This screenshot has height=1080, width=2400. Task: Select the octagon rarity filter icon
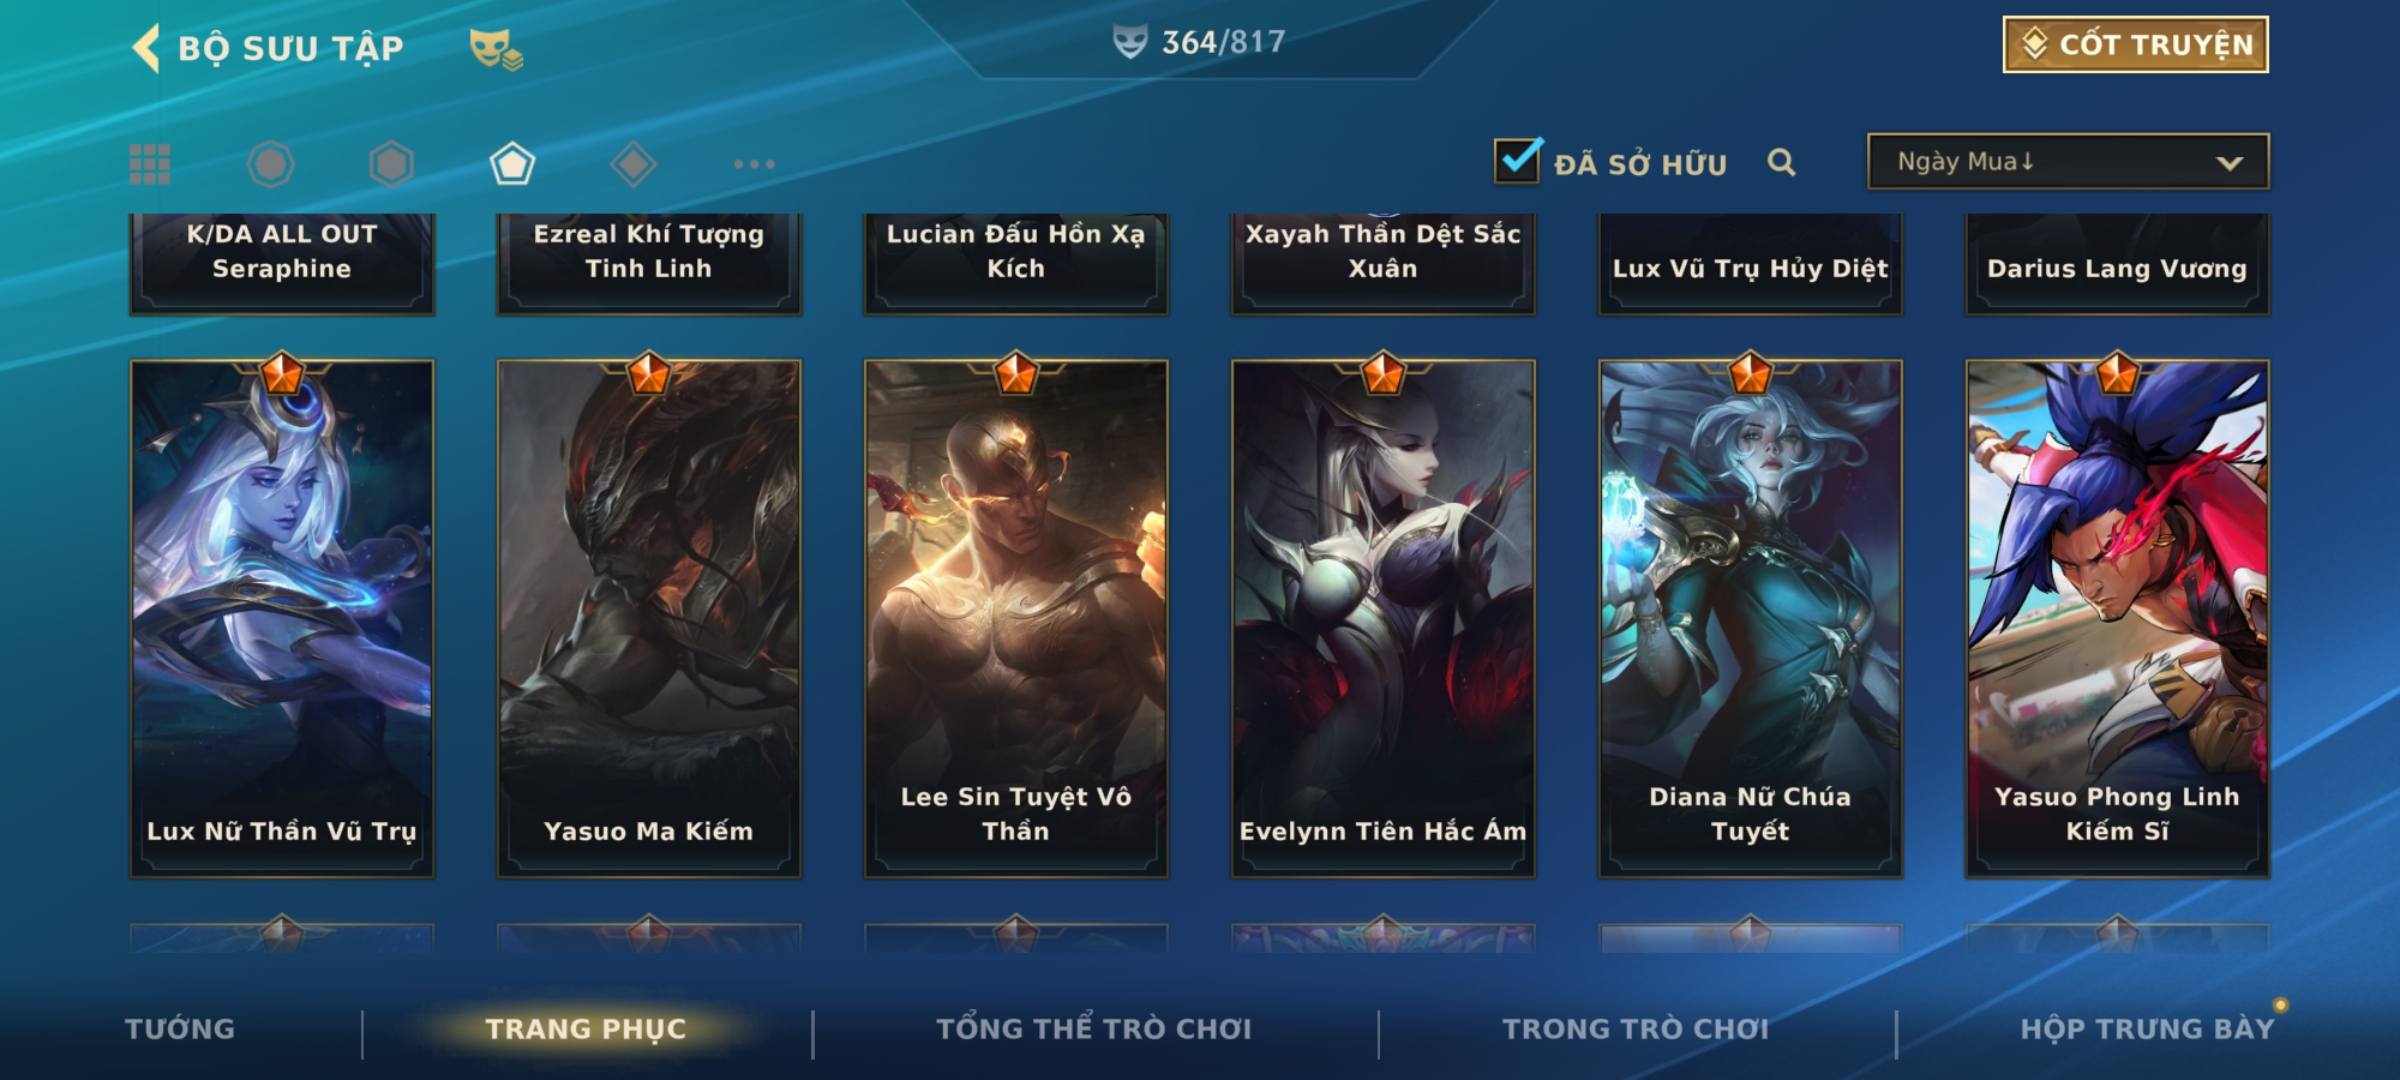pos(271,164)
